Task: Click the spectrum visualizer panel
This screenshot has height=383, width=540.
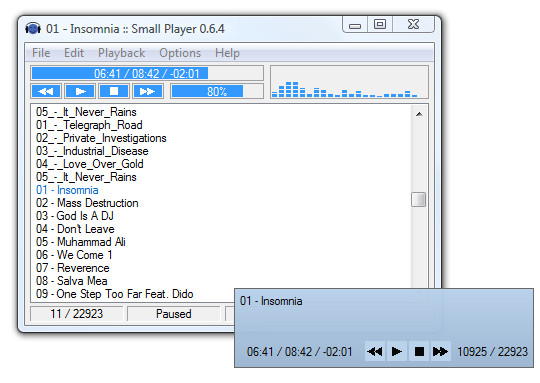Action: 350,82
